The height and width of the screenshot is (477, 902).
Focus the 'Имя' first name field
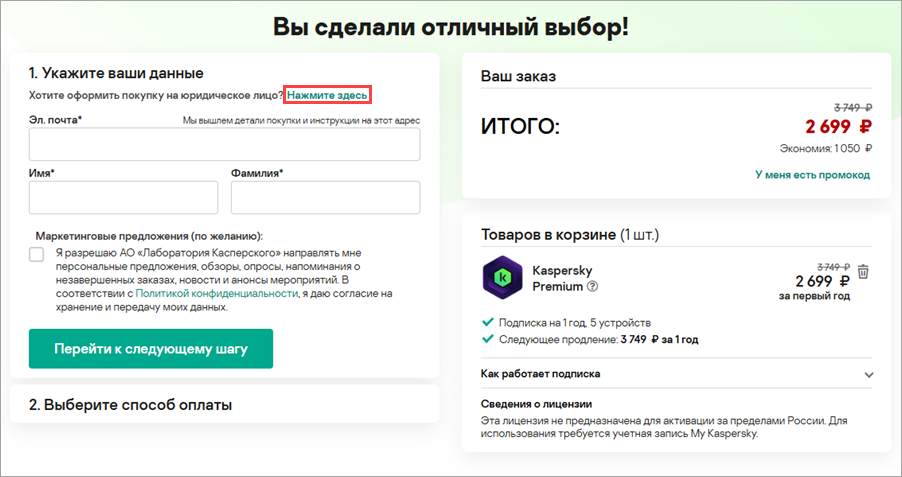[124, 197]
